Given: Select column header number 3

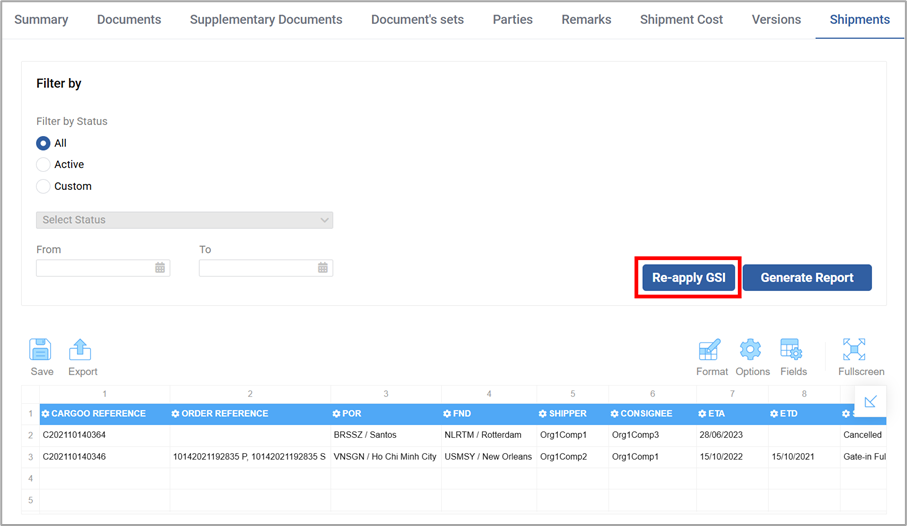Looking at the screenshot, I should point(386,394).
